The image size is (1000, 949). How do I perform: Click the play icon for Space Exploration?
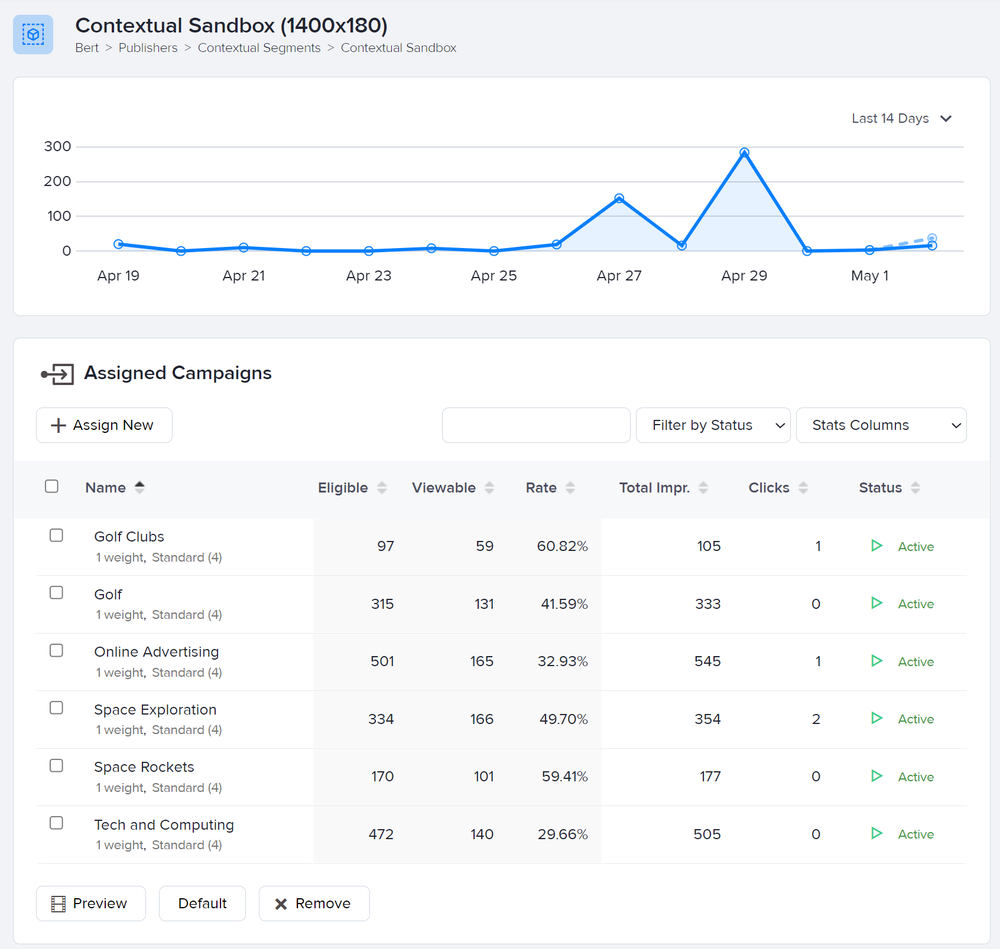point(877,719)
